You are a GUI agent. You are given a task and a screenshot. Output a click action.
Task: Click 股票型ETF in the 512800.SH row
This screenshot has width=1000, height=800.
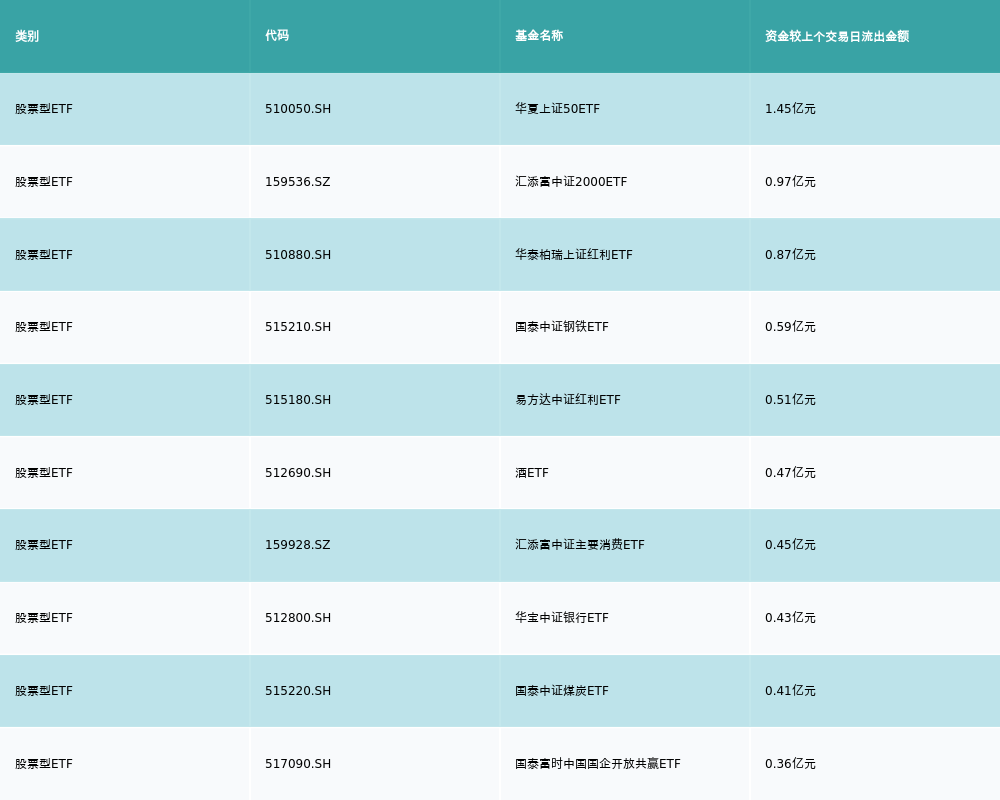(x=44, y=618)
